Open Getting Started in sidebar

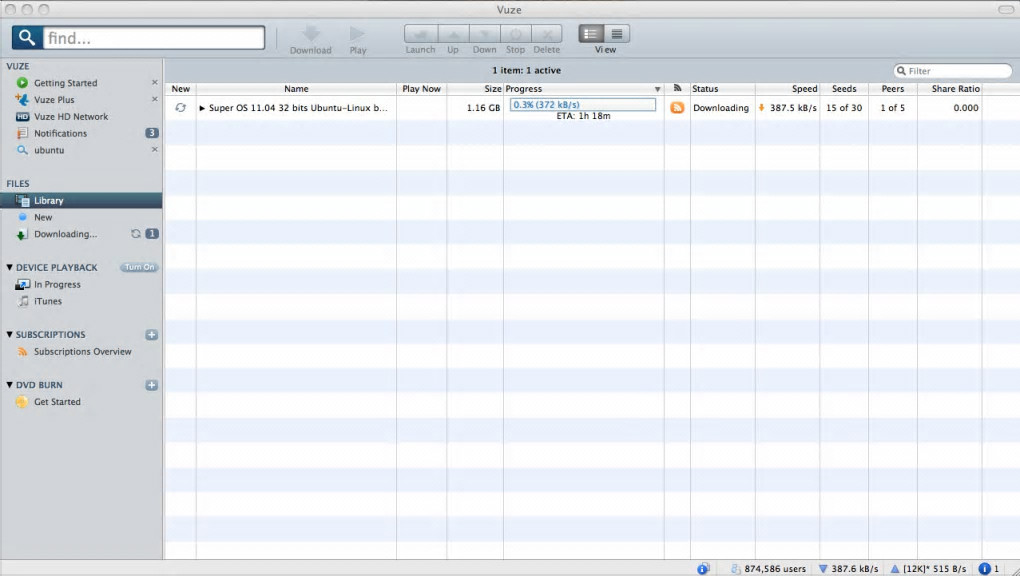(x=65, y=83)
